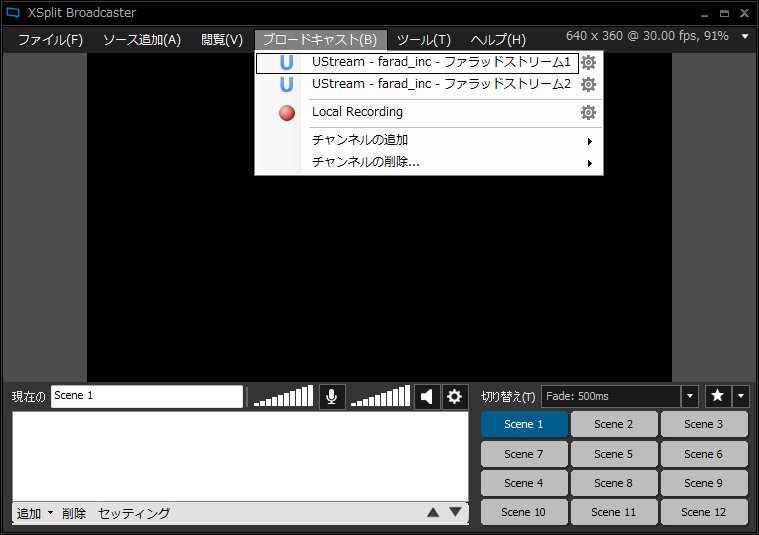
Task: Adjust the microphone volume level bars
Action: point(283,396)
